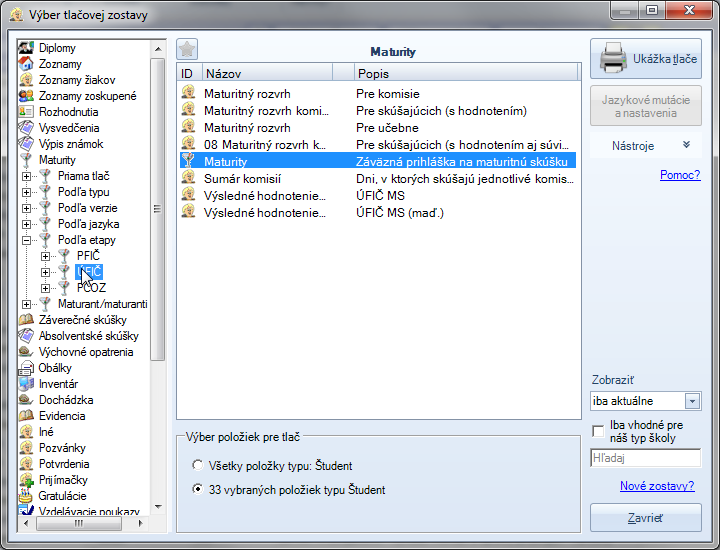This screenshot has height=550, width=721.
Task: Select the ÚFIČ MS (maď.) report row
Action: (x=378, y=212)
